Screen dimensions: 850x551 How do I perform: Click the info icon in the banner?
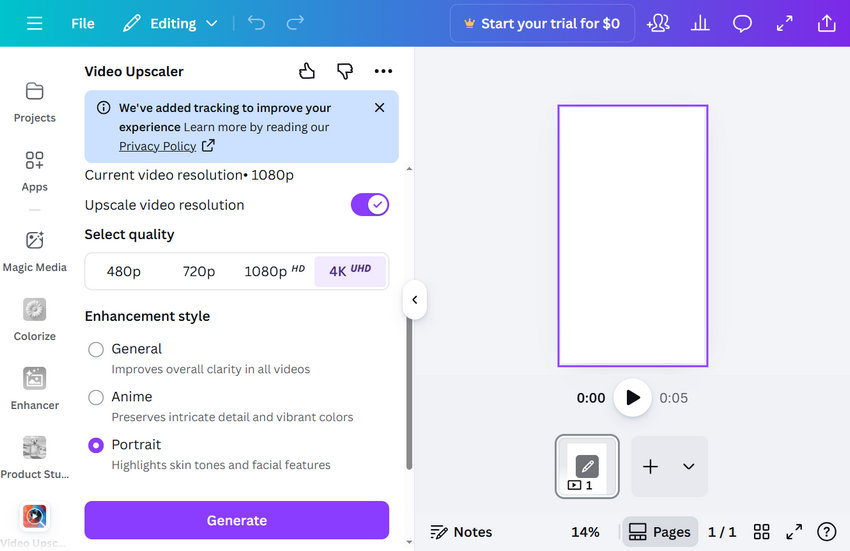click(x=104, y=107)
